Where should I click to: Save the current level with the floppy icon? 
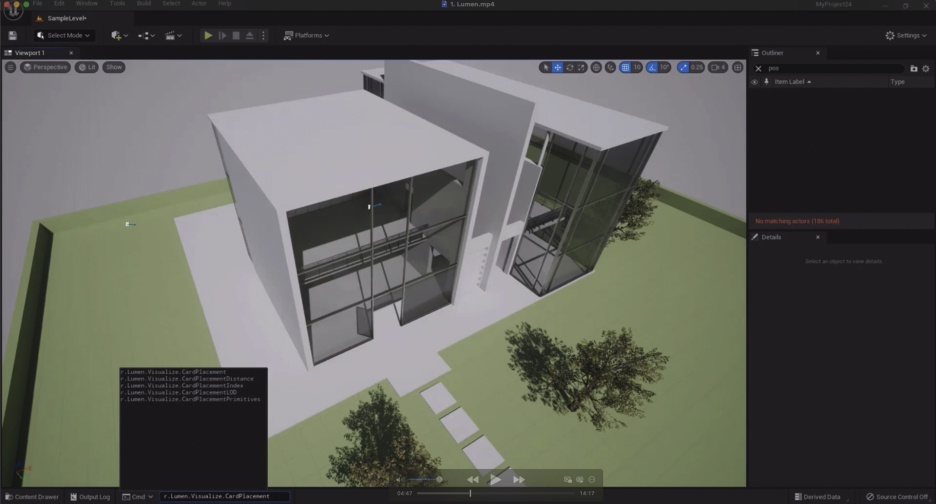click(13, 36)
